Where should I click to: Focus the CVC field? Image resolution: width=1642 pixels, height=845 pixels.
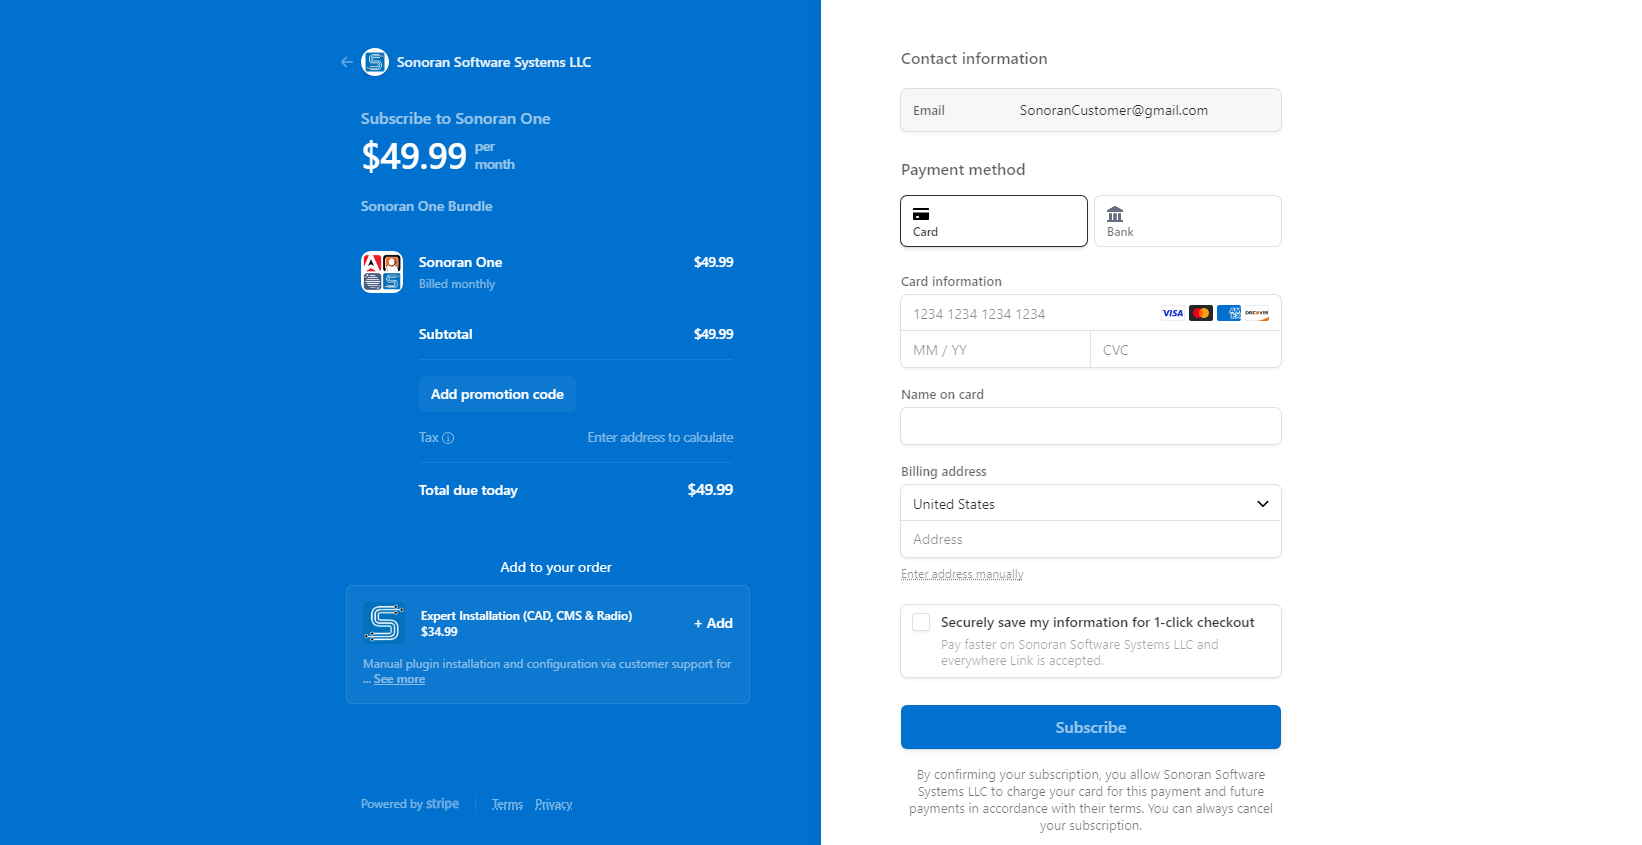(1186, 350)
